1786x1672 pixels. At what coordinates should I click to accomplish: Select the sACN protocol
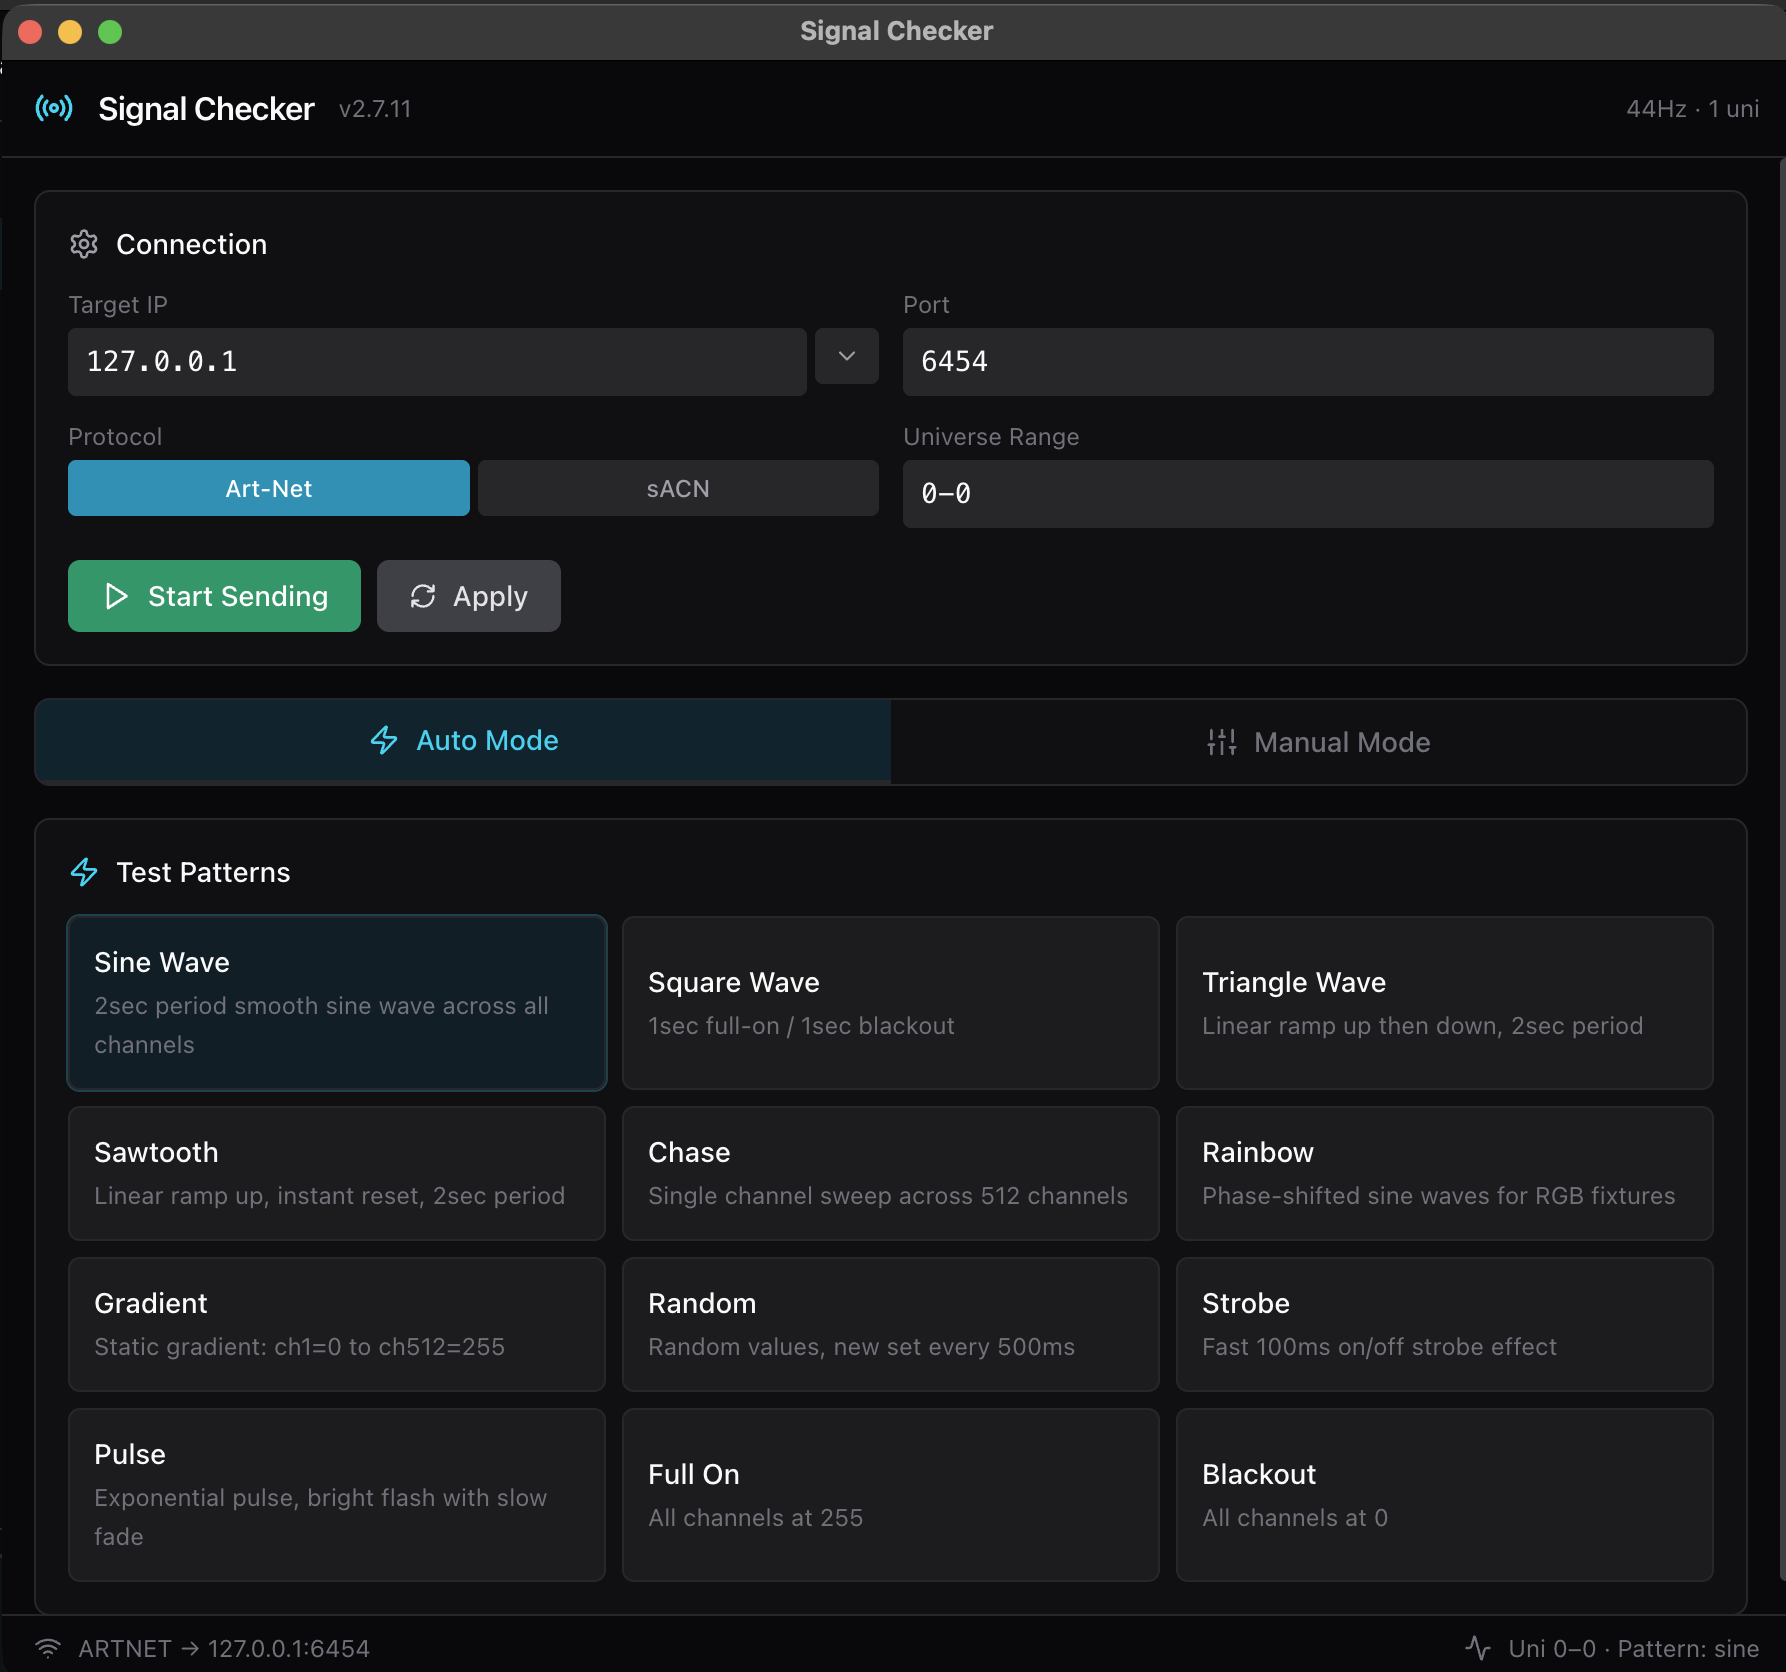pos(678,488)
